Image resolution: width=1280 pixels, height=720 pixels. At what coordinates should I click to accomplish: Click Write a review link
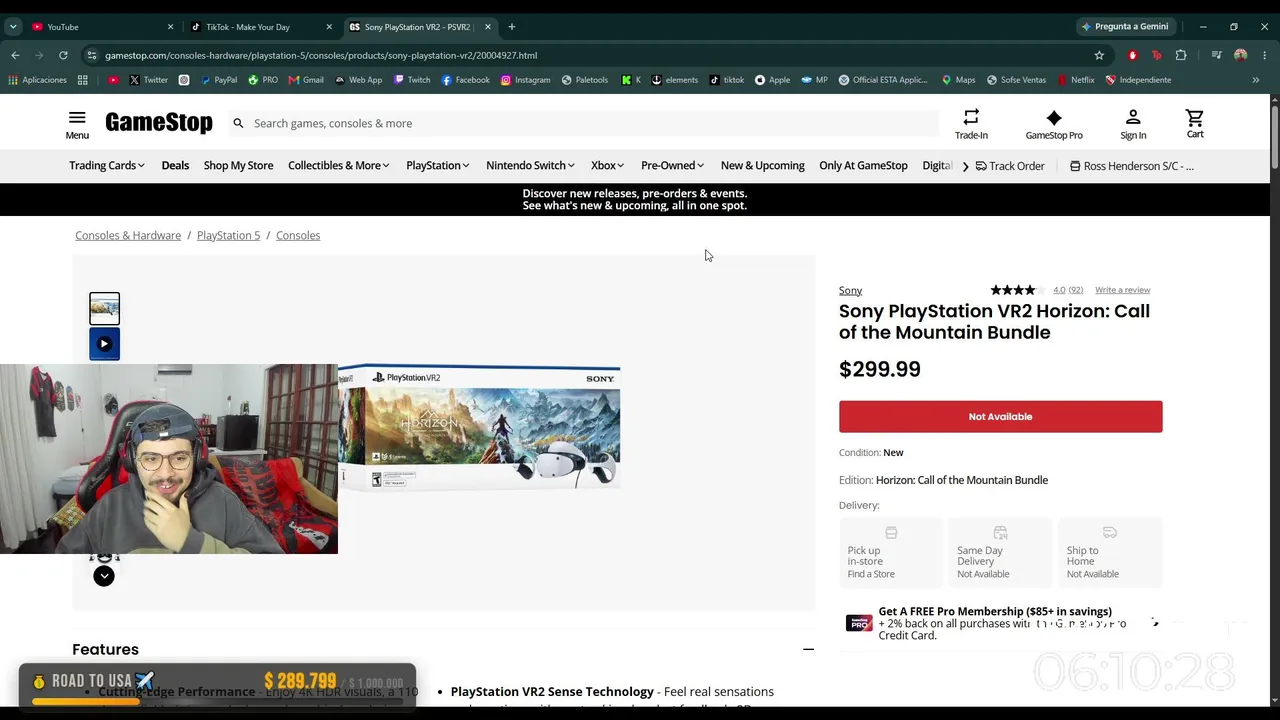pos(1122,290)
